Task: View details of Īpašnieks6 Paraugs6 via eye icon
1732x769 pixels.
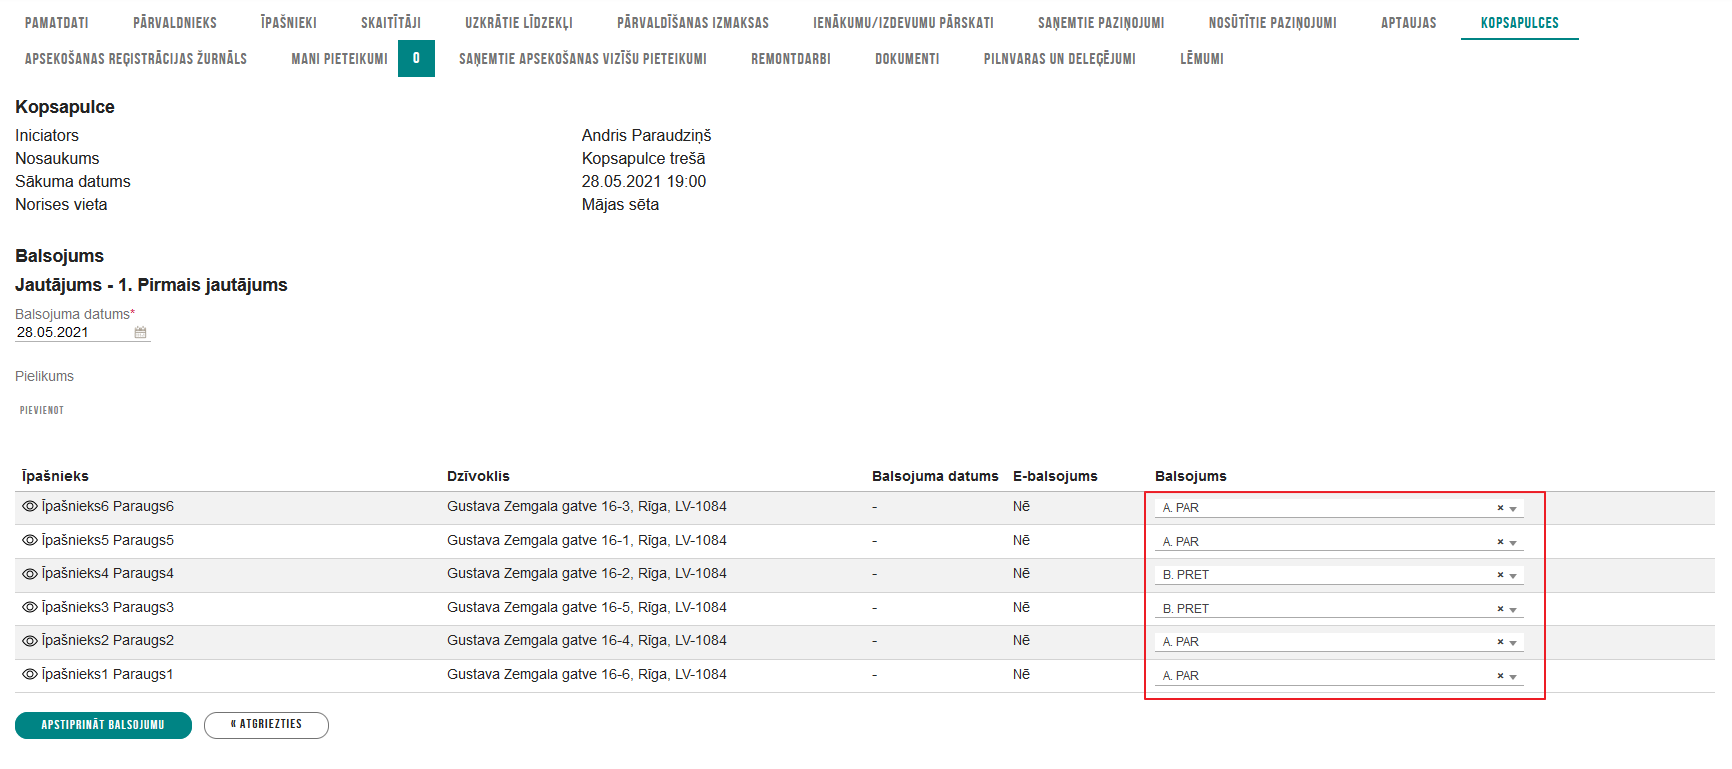Action: (x=30, y=507)
